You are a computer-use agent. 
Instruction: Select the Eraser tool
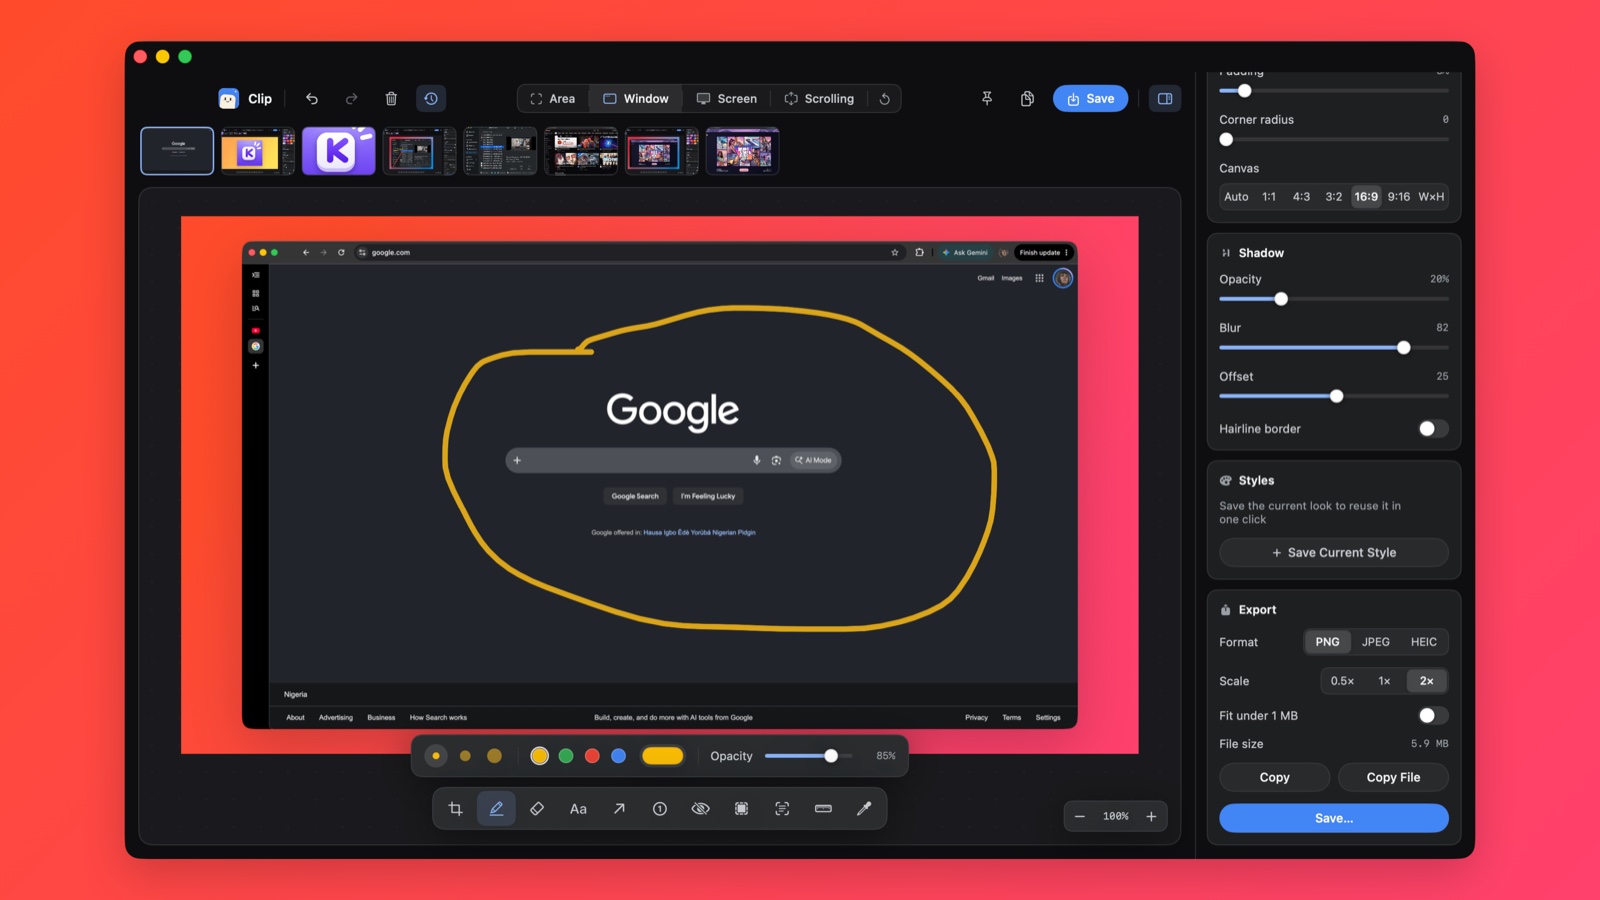[537, 809]
